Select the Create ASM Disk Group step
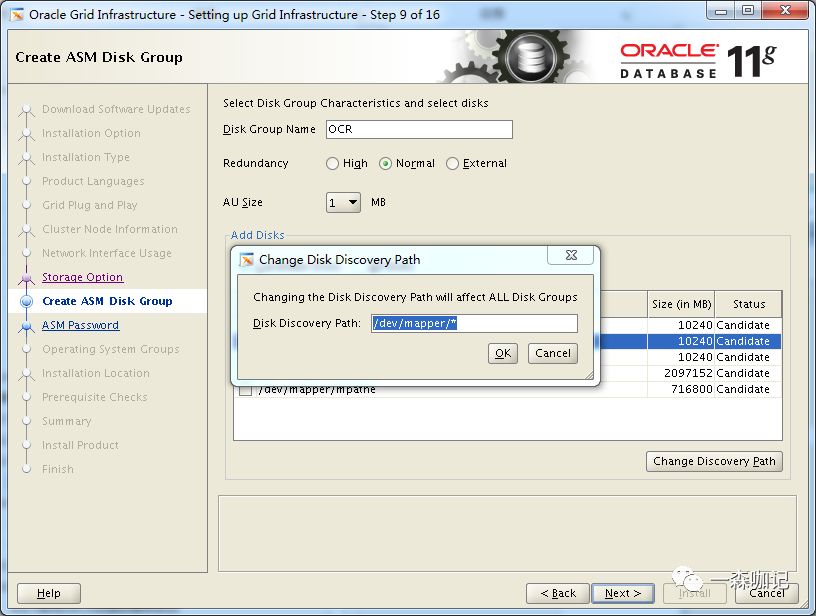Viewport: 816px width, 616px height. click(107, 301)
